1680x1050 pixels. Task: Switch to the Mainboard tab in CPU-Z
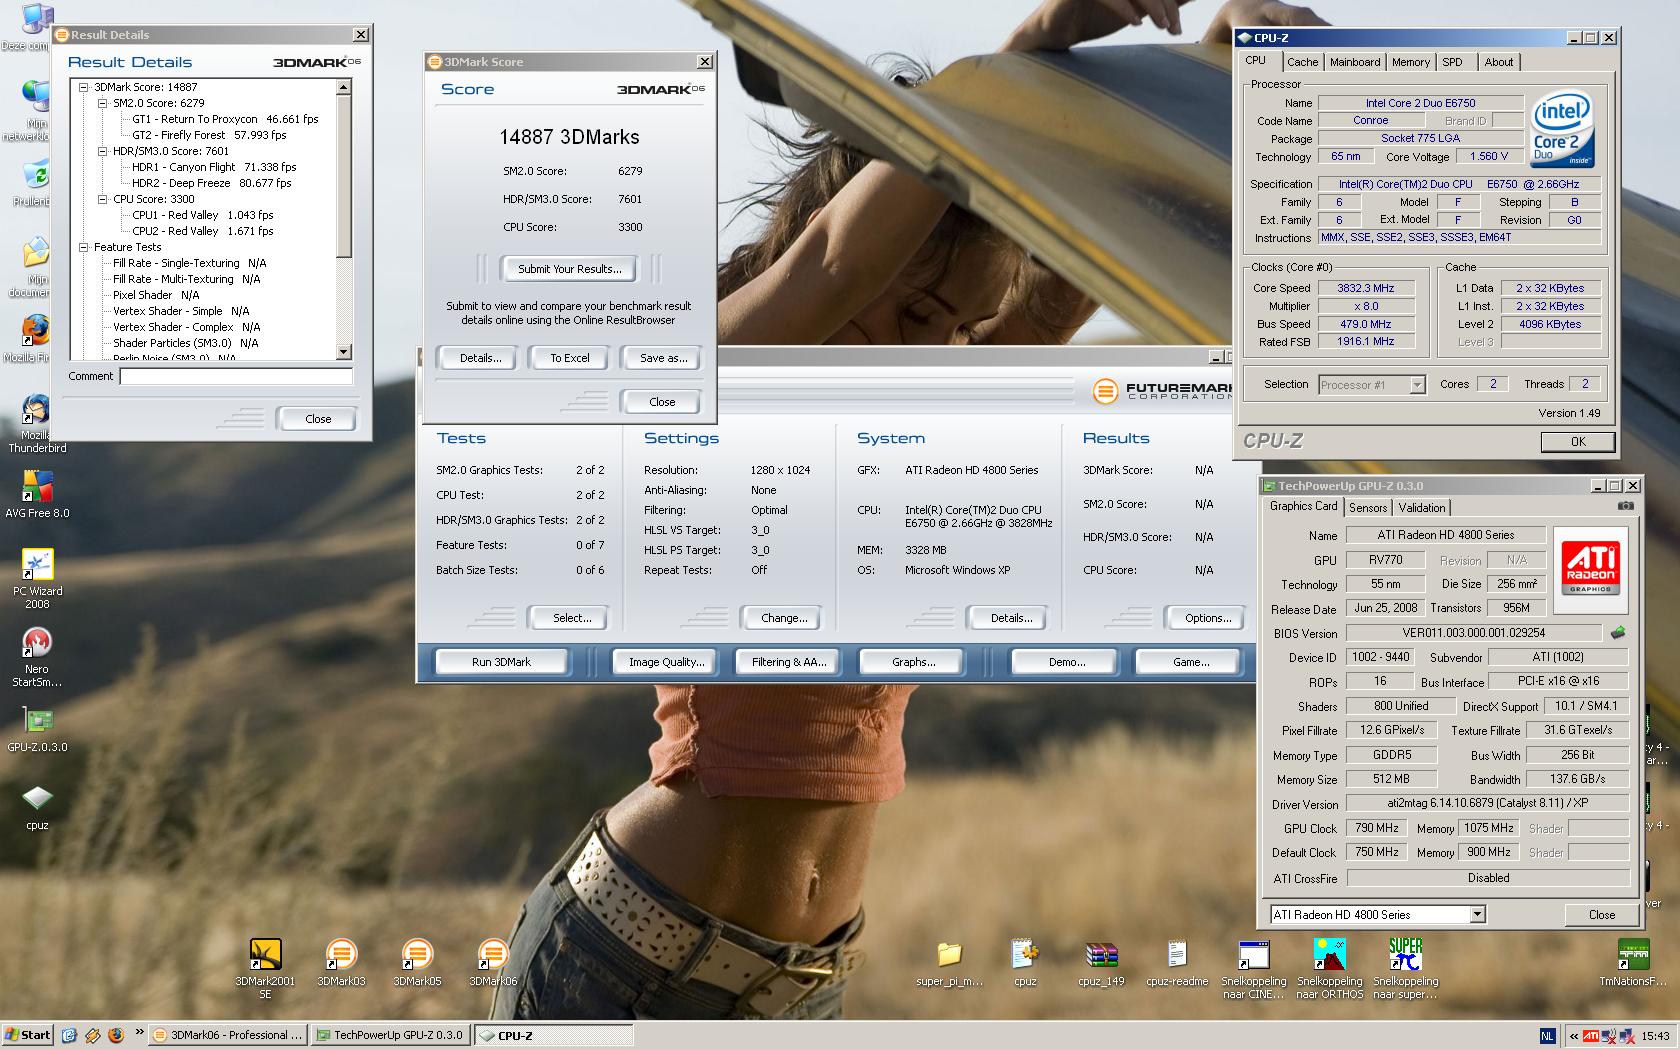[x=1354, y=62]
